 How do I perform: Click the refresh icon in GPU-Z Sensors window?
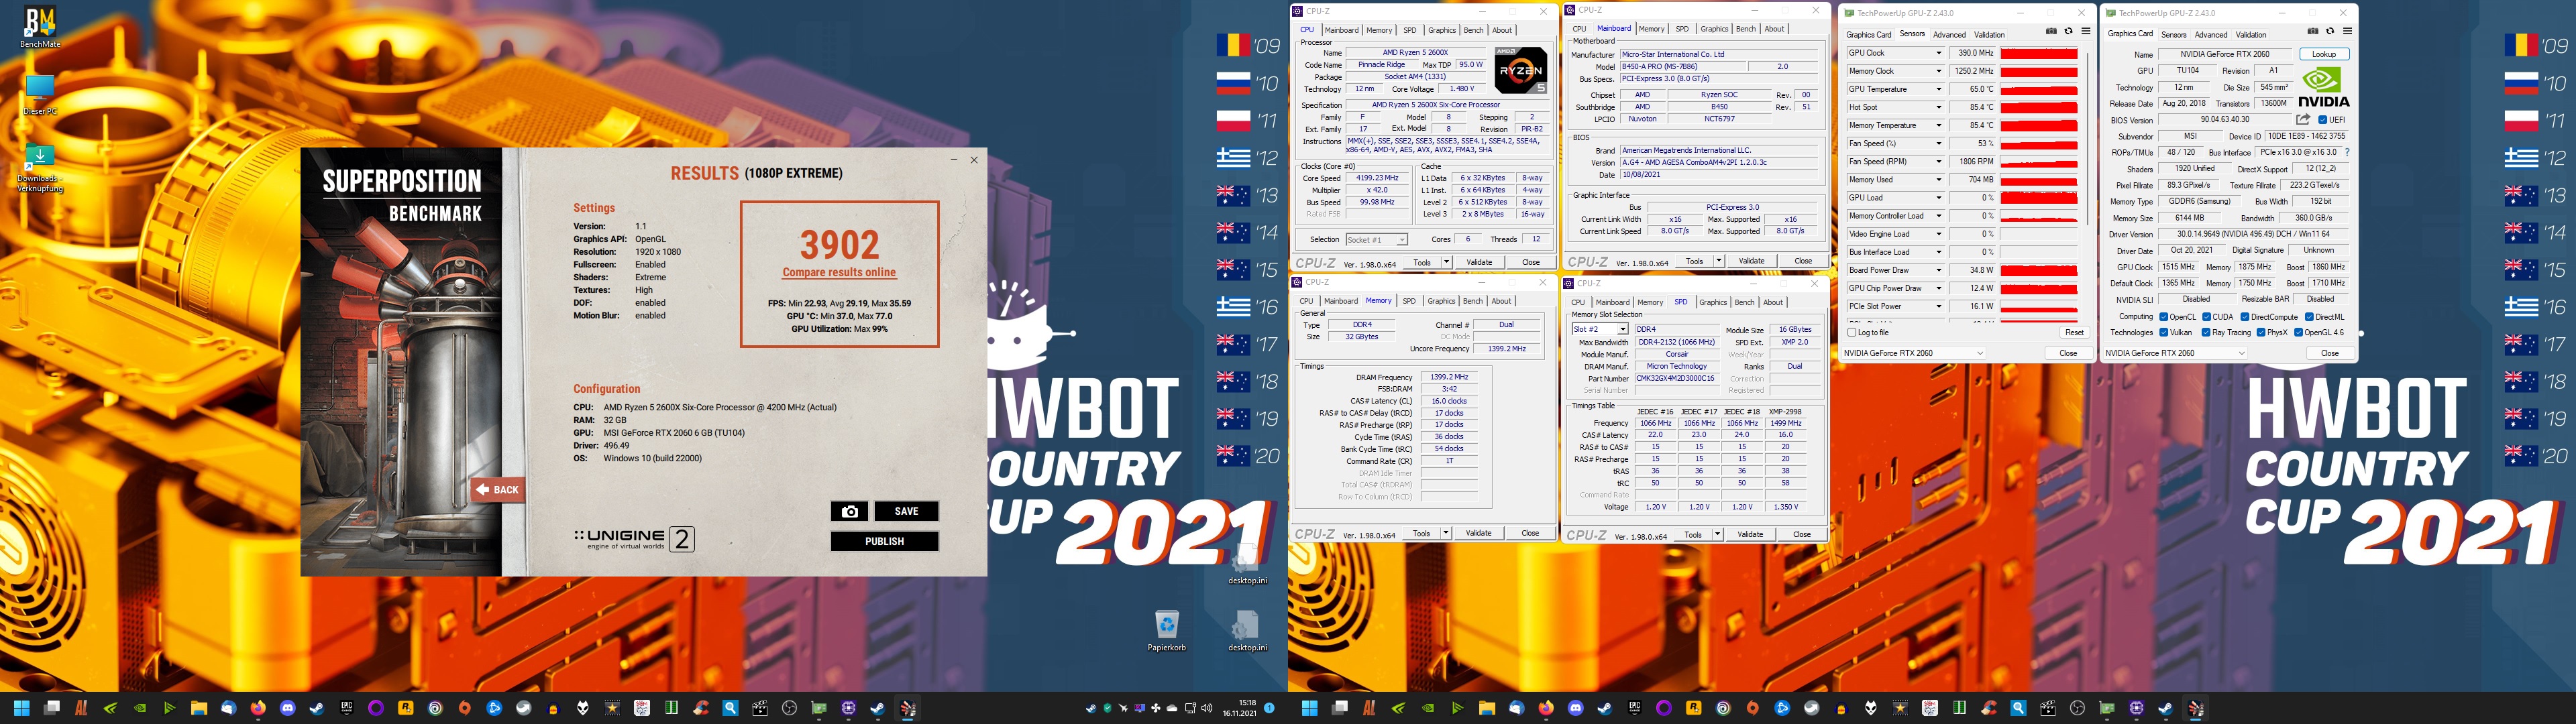click(x=2069, y=31)
